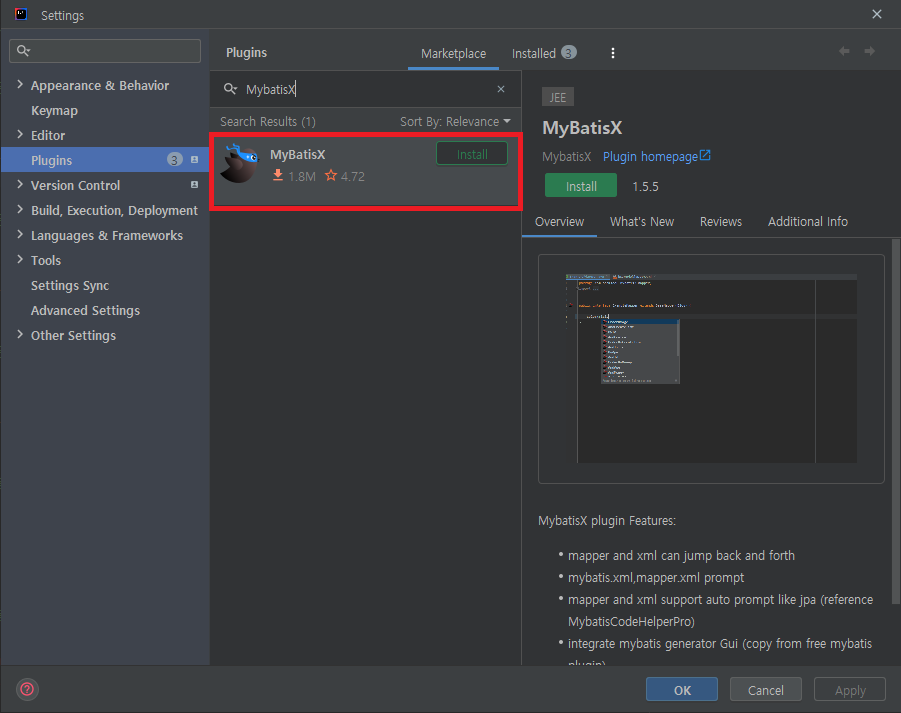Switch to the Installed tab

click(x=544, y=53)
